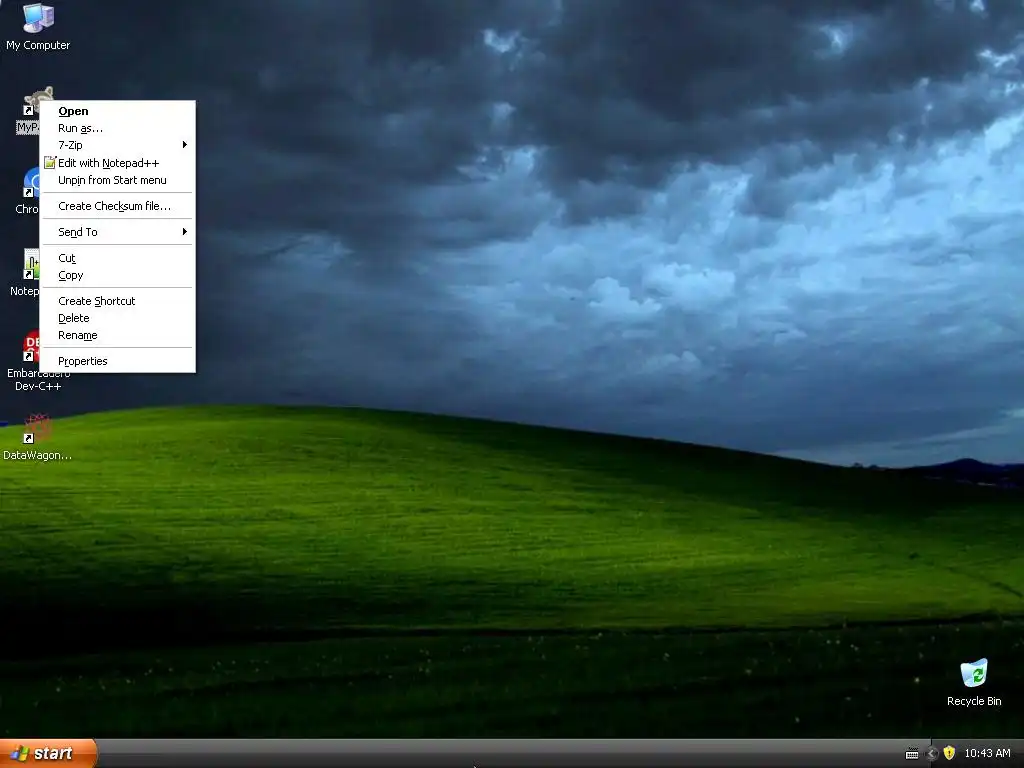Expand the 7-Zip submenu
The image size is (1024, 768).
point(118,145)
